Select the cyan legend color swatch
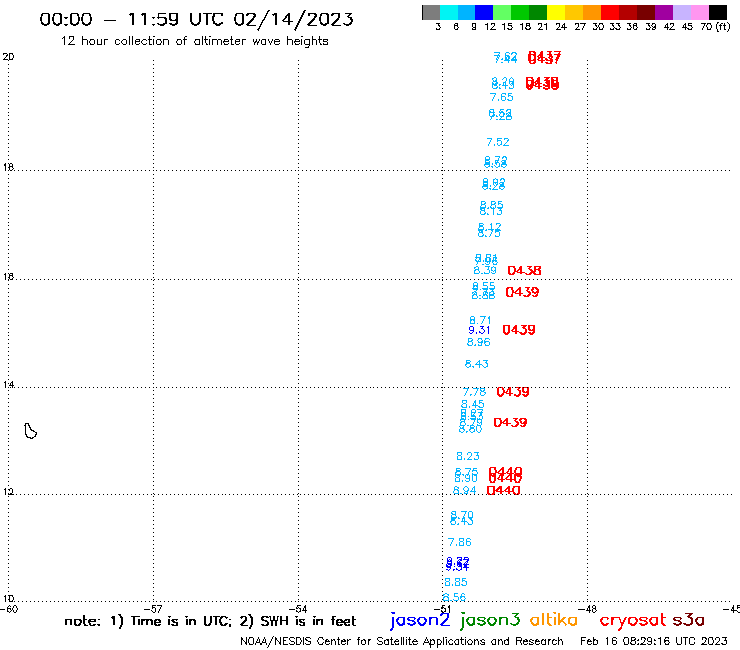 449,12
